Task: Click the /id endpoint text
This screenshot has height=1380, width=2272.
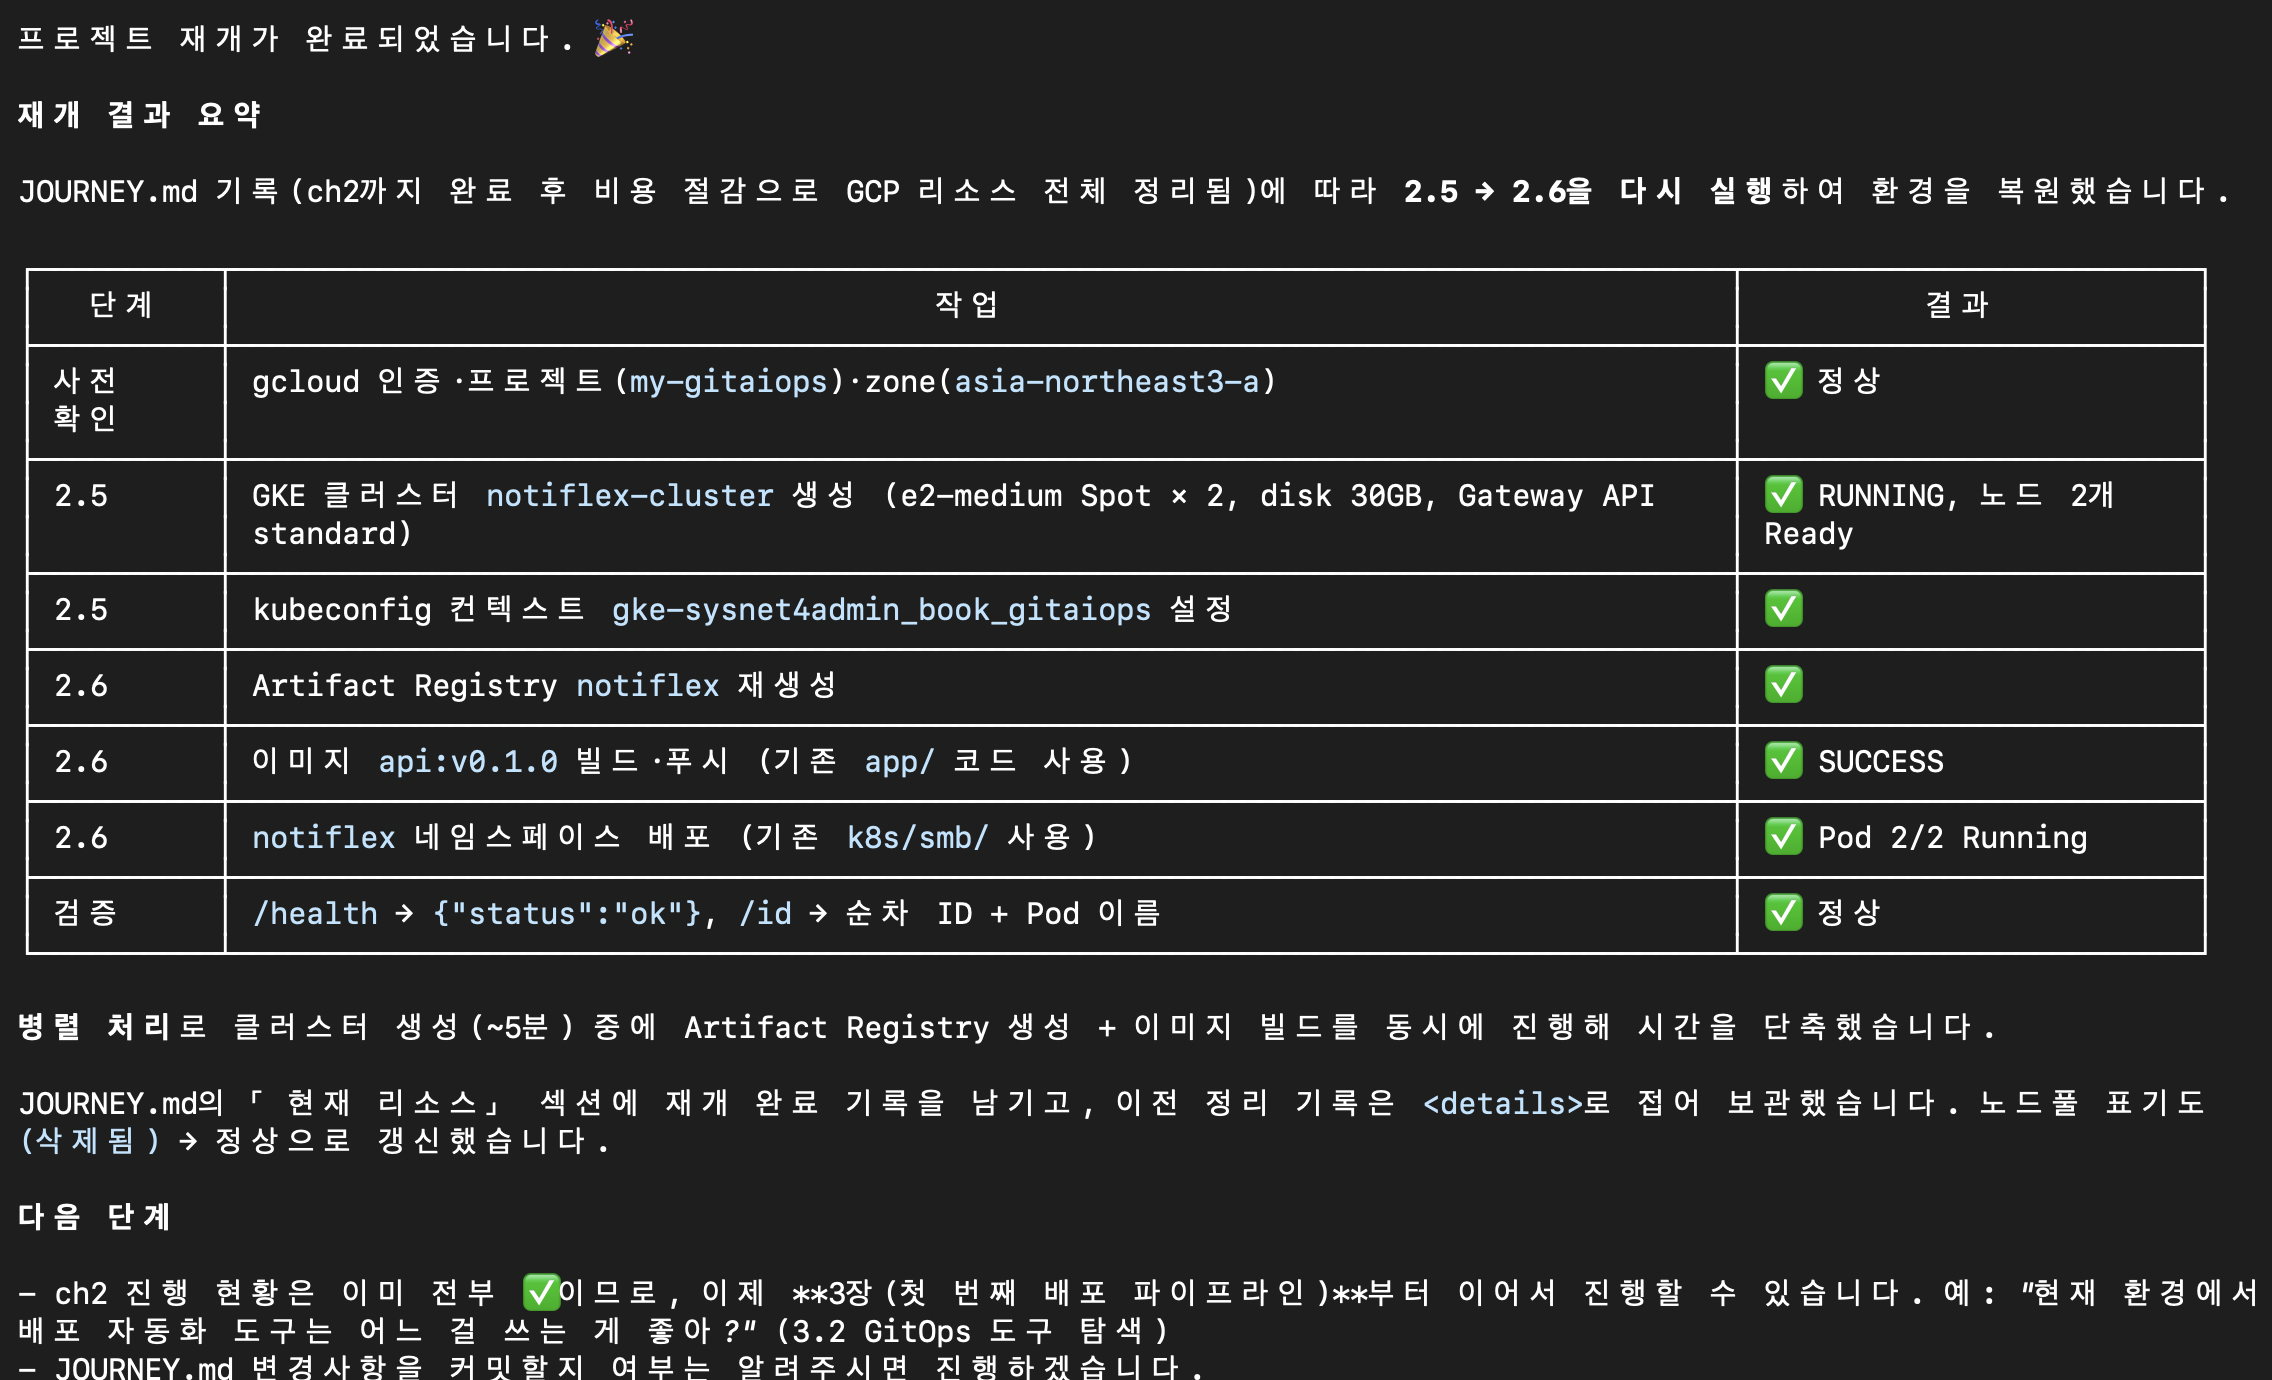Action: coord(765,913)
